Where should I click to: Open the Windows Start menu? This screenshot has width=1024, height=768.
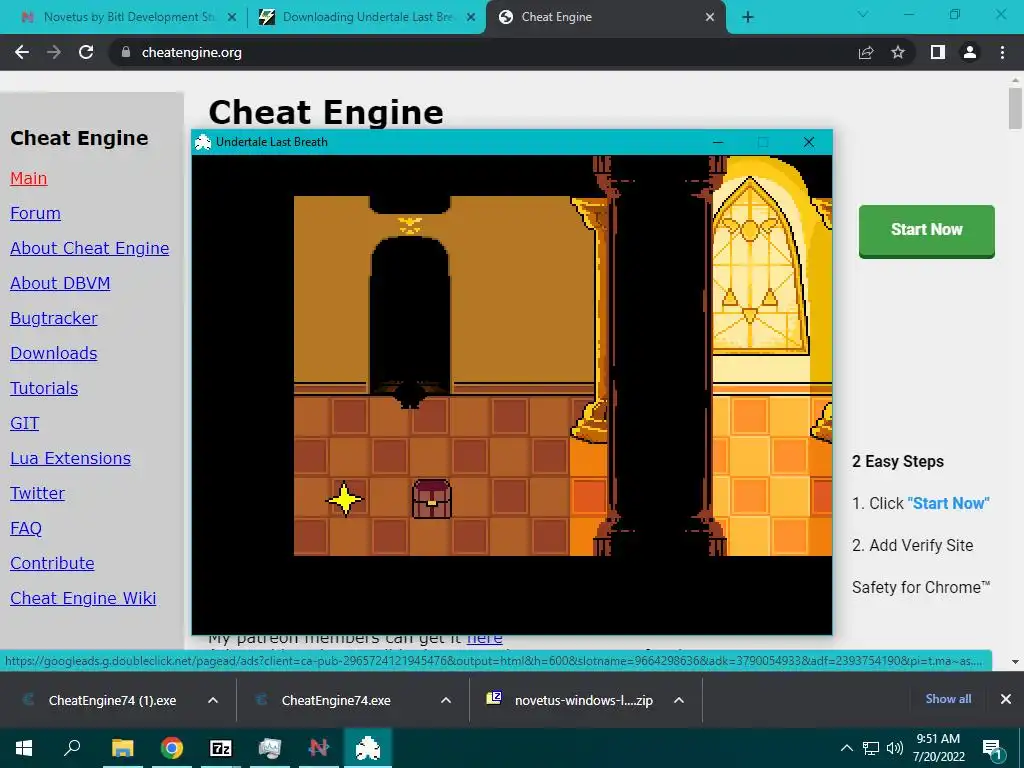click(24, 748)
